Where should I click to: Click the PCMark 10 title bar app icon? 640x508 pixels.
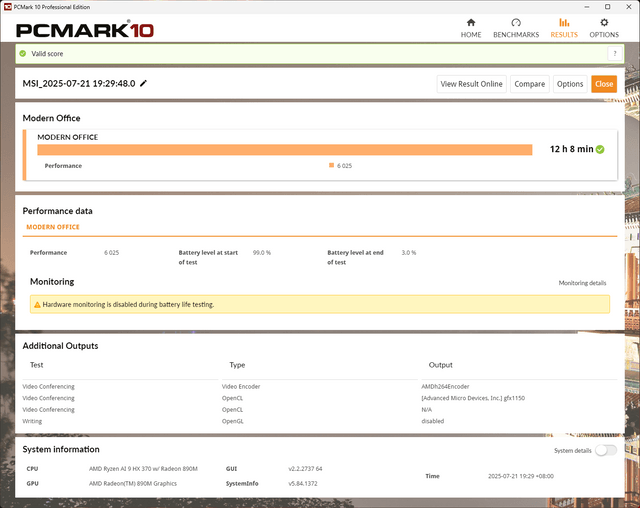pos(7,7)
